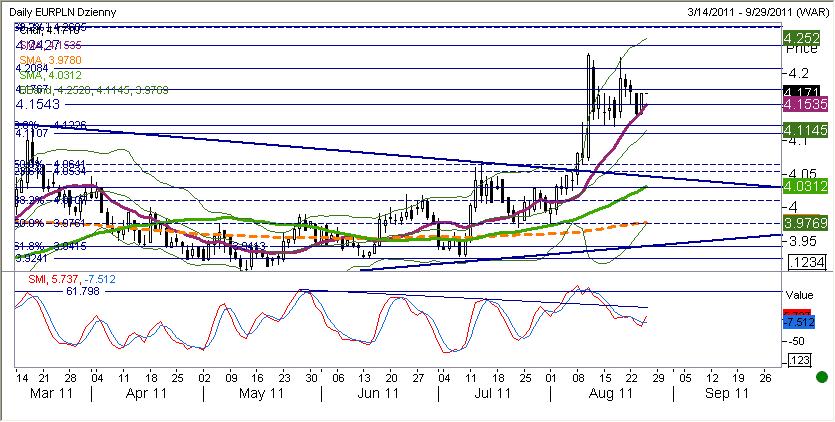Select the green 3.9769 axis label
Viewport: 835px width, 422px height.
pos(804,223)
